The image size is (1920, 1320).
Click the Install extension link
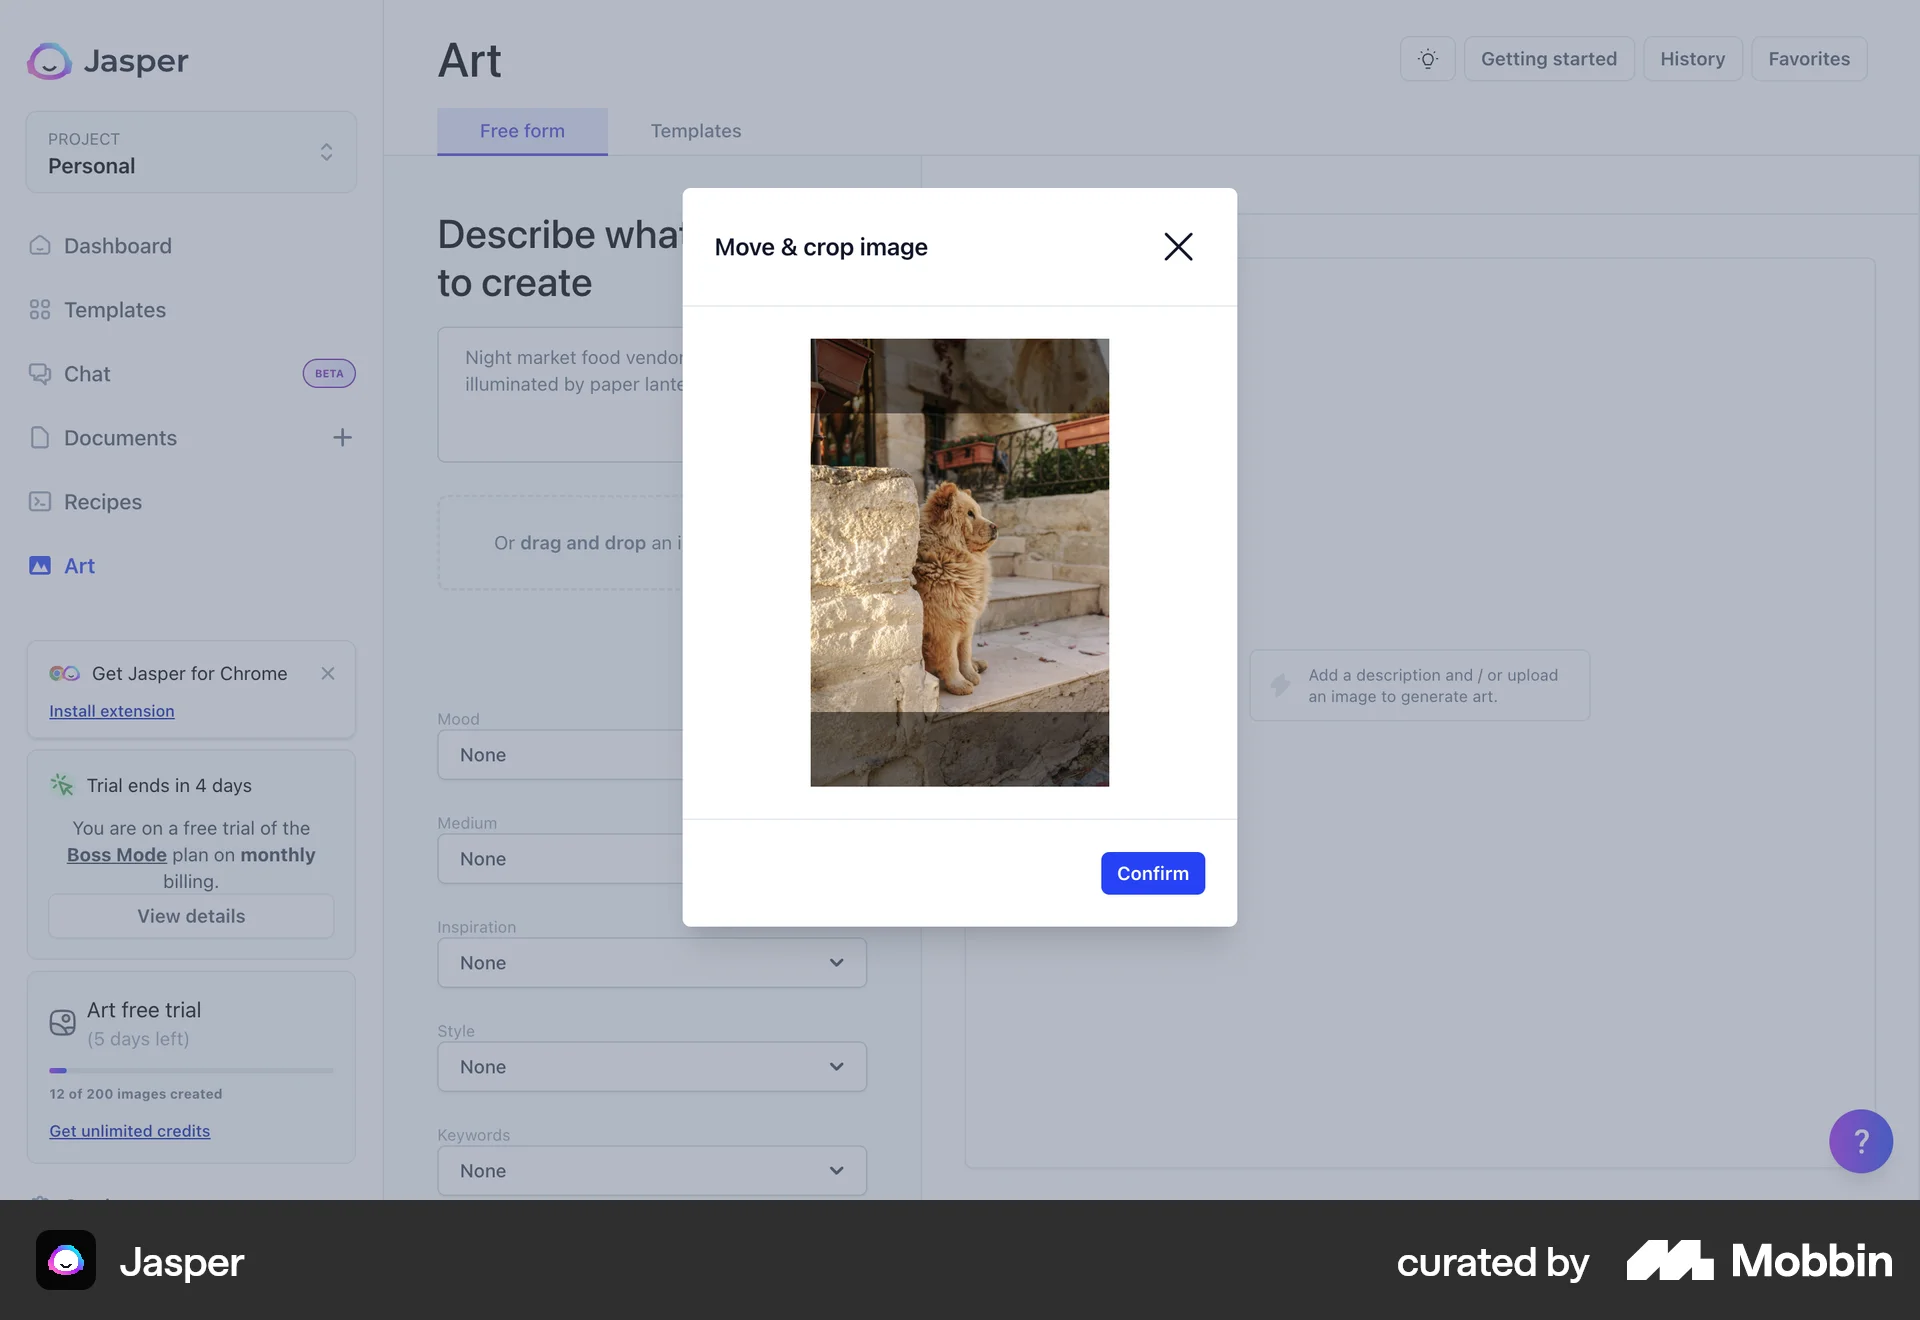111,711
